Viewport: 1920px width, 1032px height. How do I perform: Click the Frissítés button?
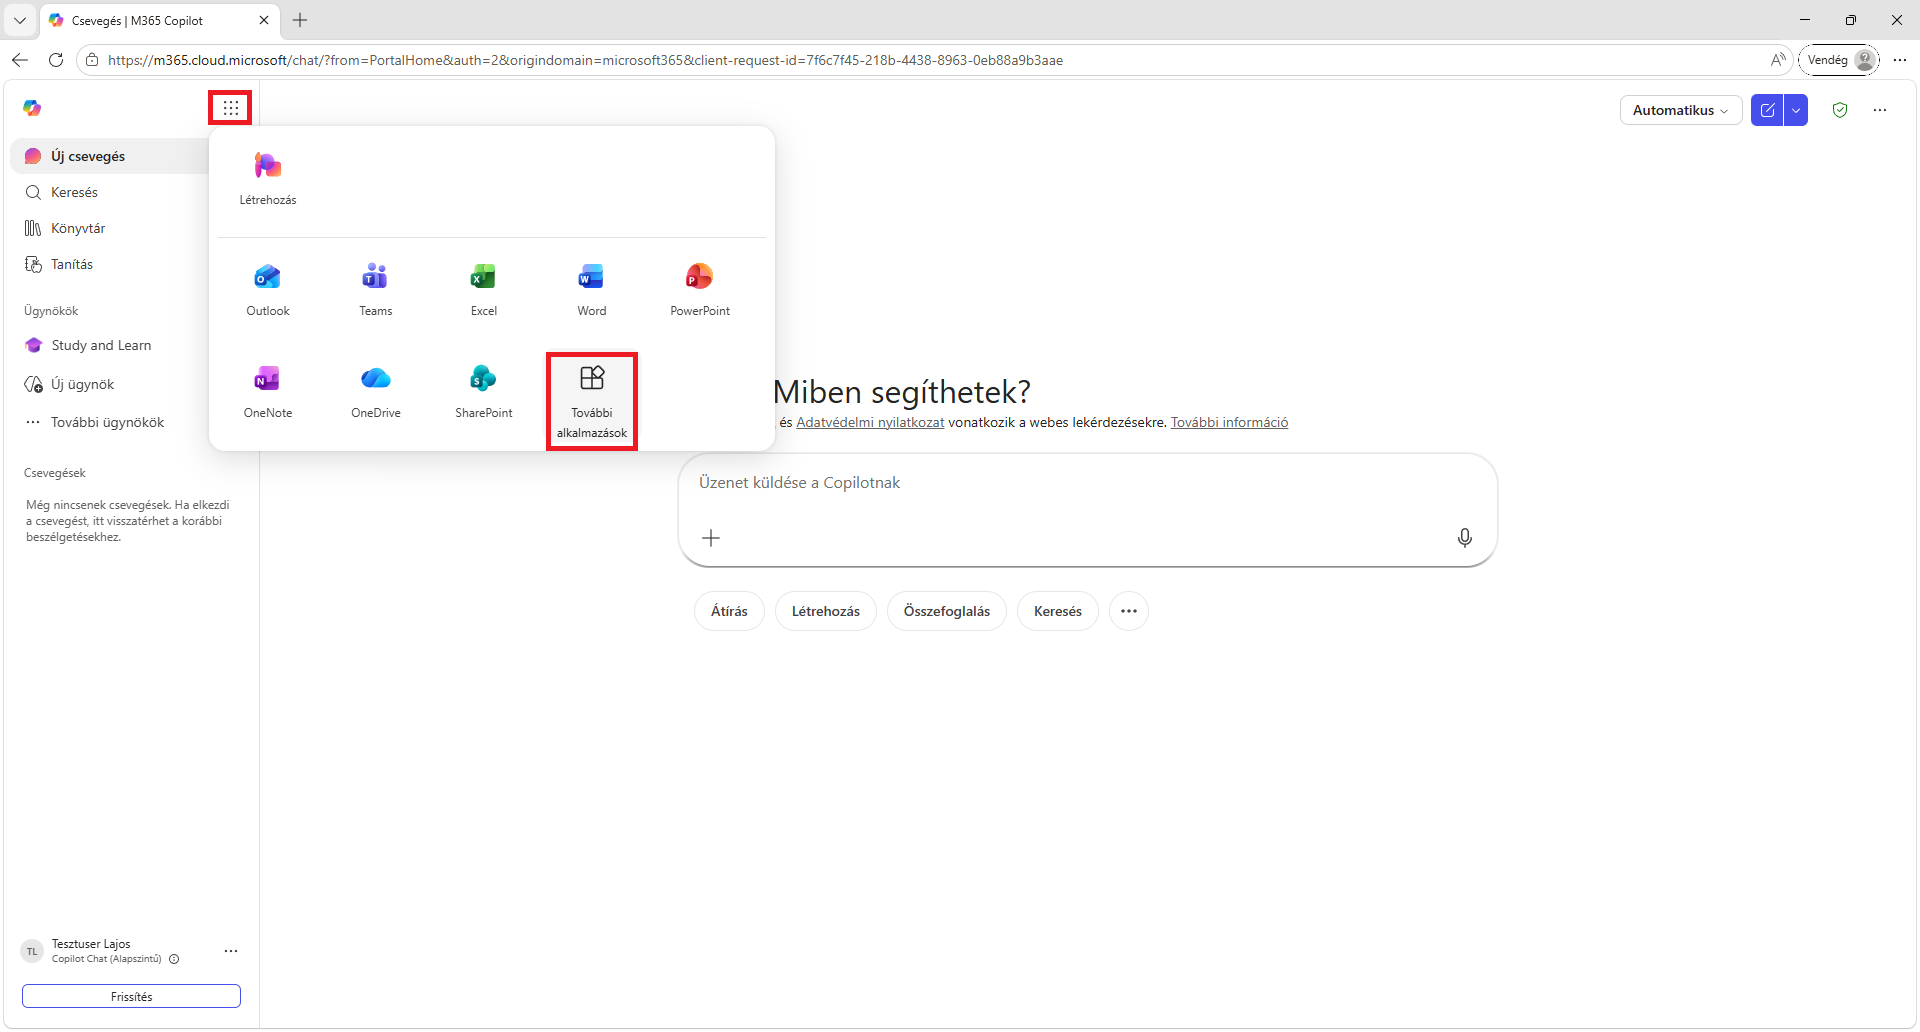131,996
